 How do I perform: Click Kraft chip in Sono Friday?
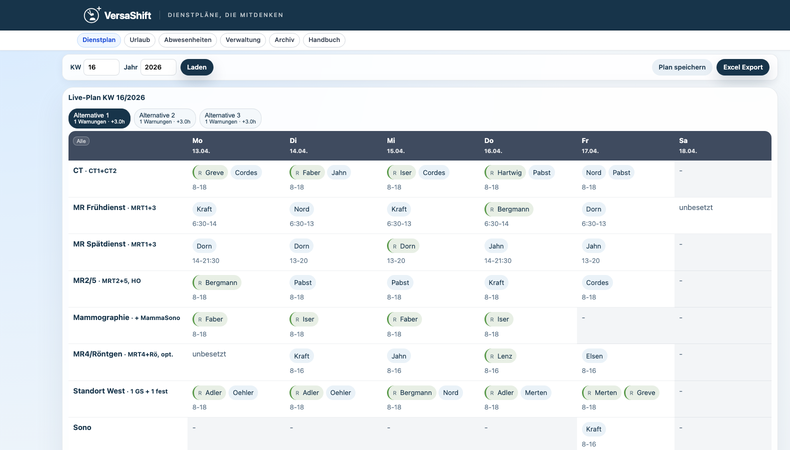click(x=594, y=429)
